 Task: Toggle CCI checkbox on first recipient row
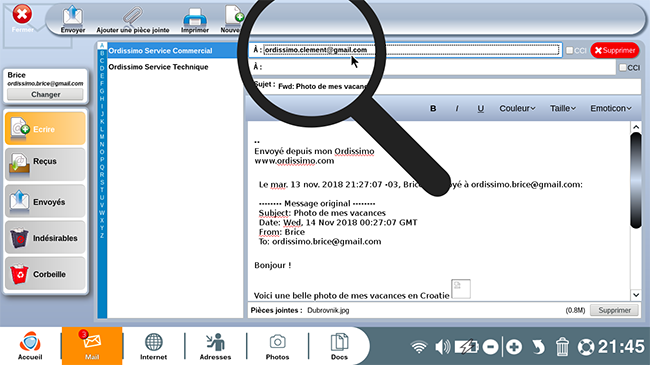[570, 50]
